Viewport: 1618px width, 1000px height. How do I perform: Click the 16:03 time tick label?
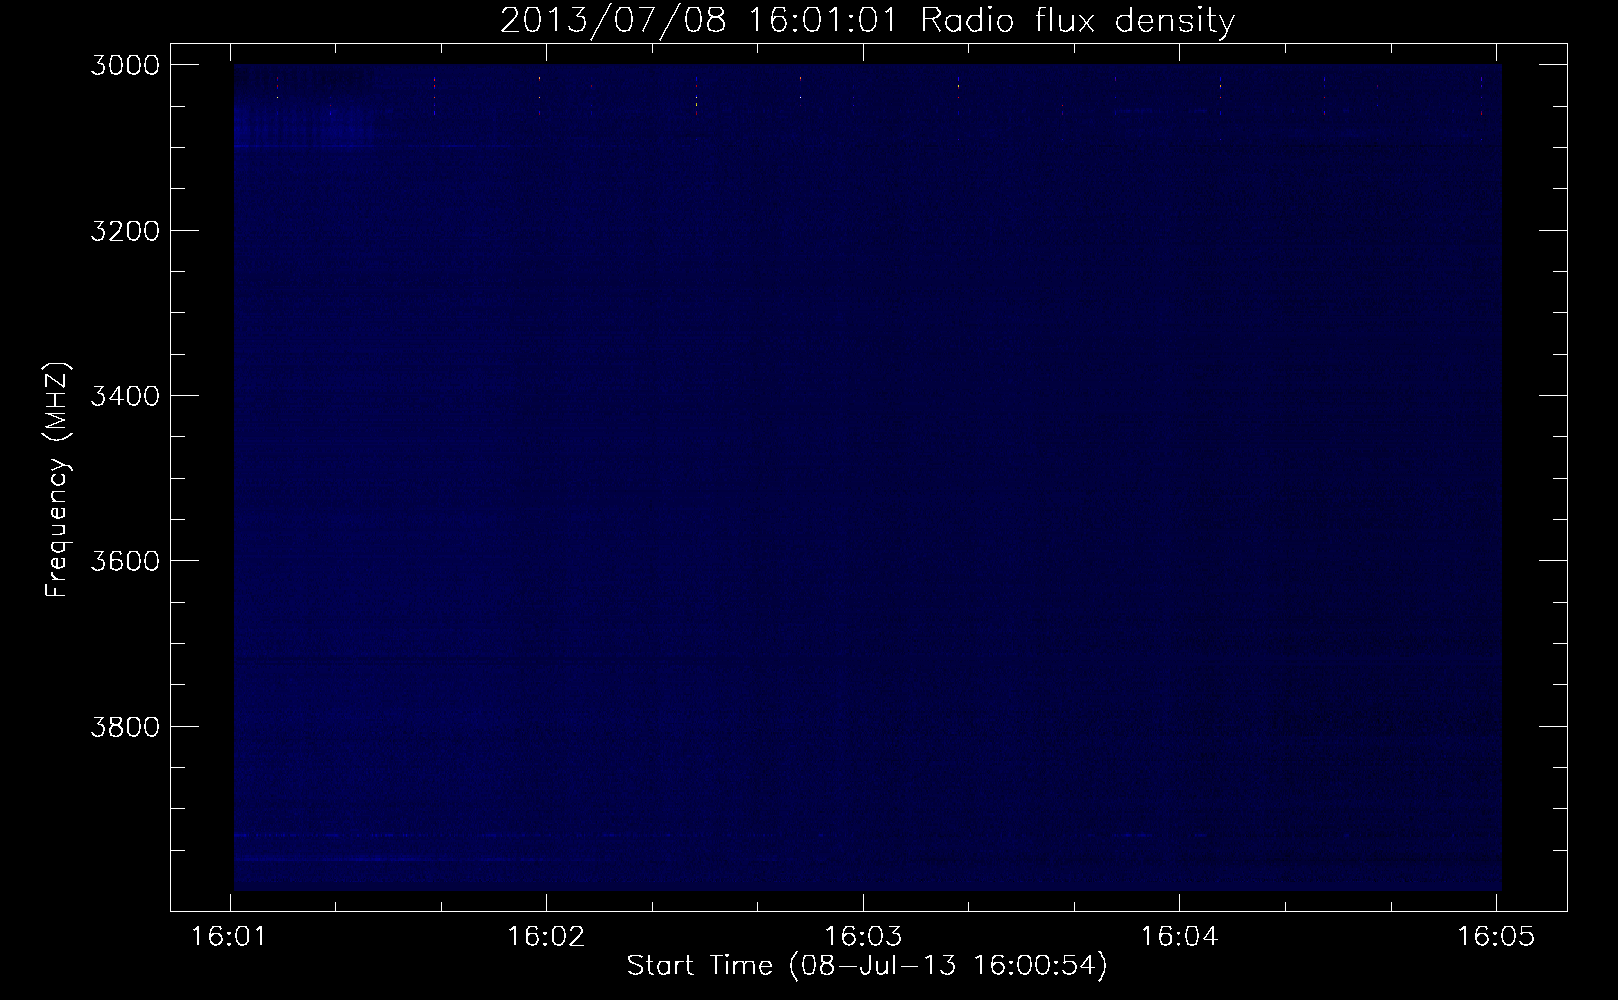click(862, 937)
